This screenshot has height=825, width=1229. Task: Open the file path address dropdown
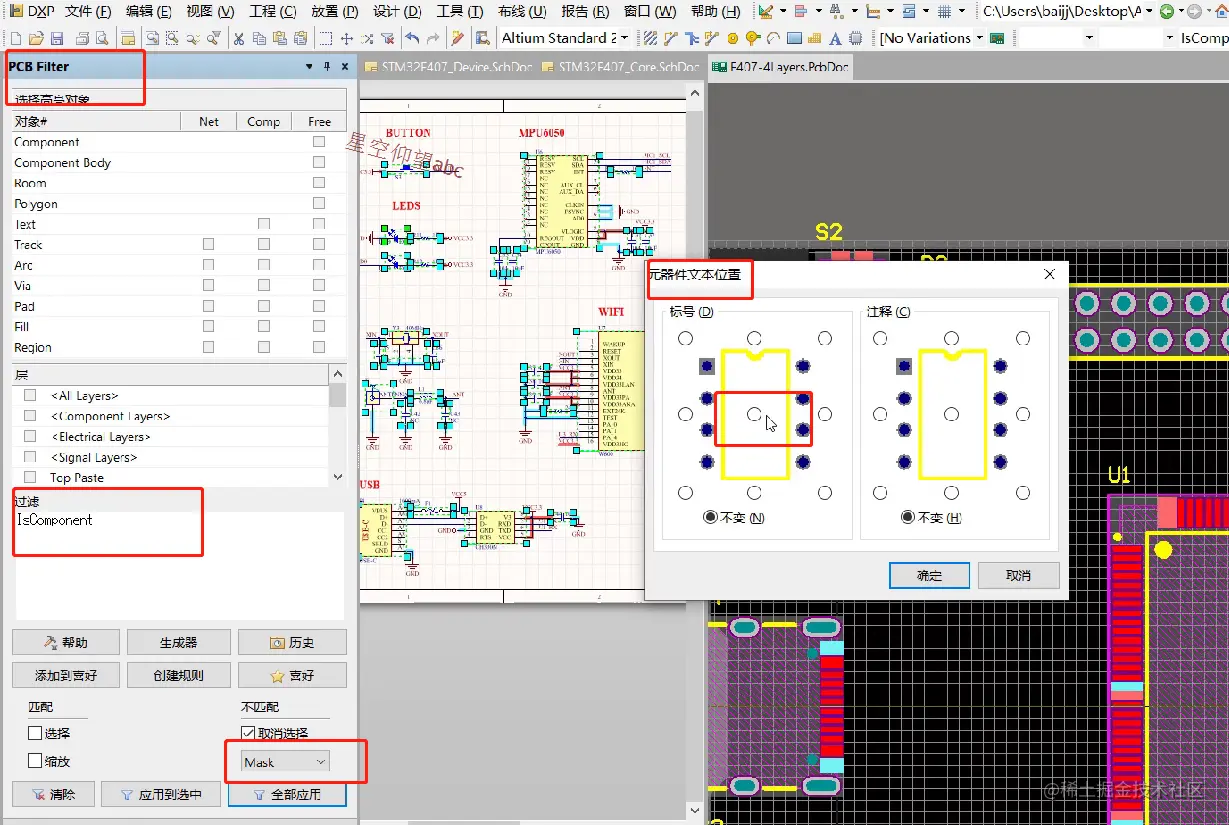coord(1149,11)
